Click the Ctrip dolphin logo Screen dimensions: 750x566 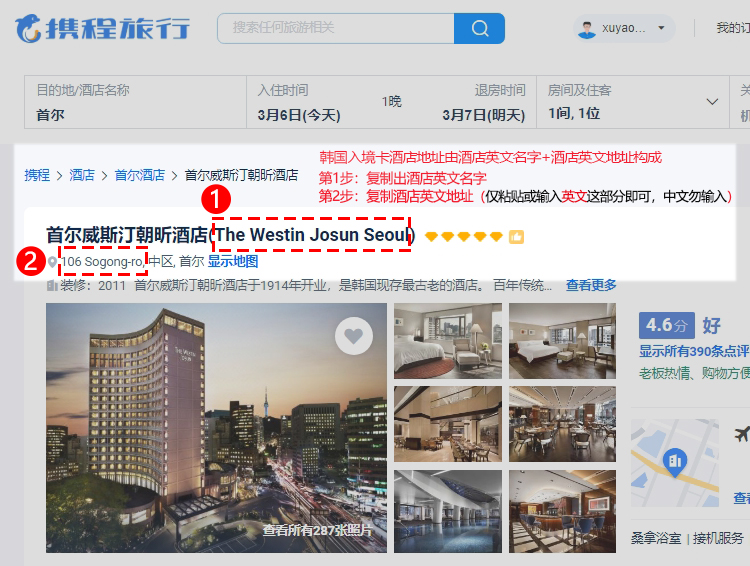coord(28,29)
